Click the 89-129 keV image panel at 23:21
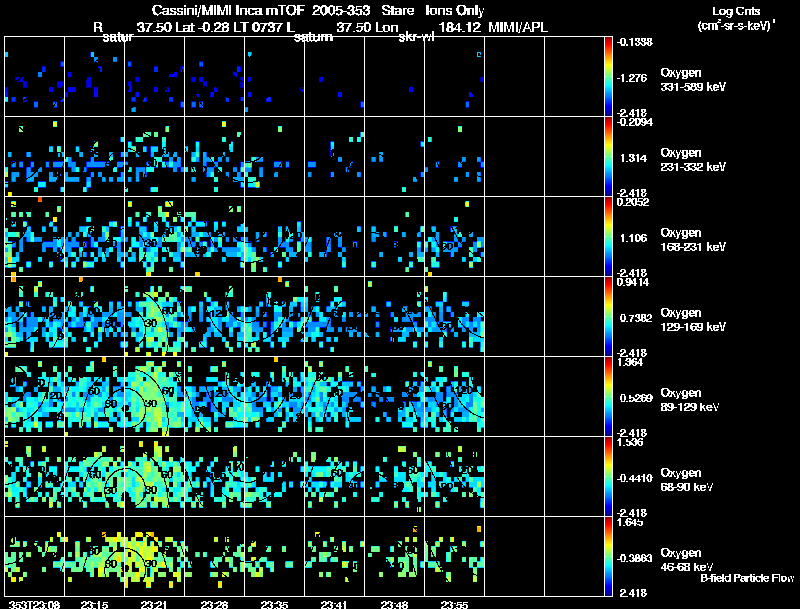 [155, 397]
